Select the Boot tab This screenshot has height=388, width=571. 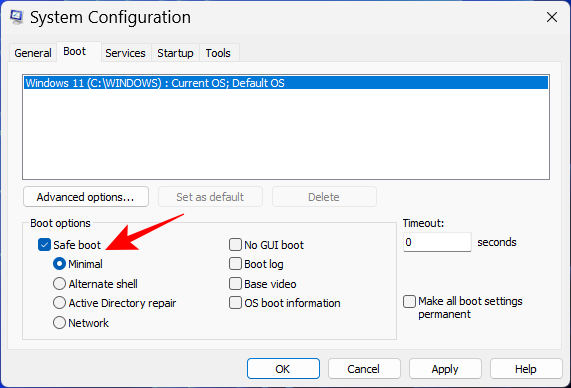[x=75, y=51]
